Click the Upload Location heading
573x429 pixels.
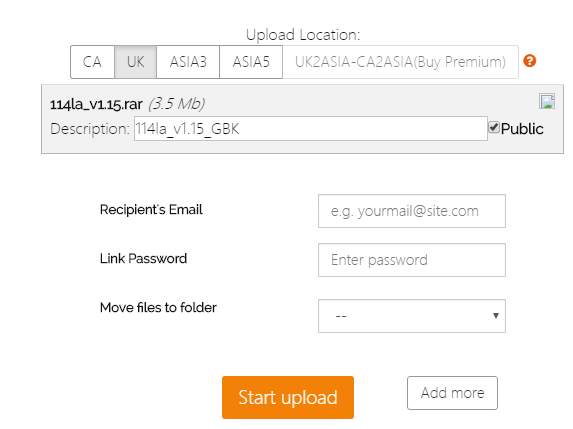point(303,35)
